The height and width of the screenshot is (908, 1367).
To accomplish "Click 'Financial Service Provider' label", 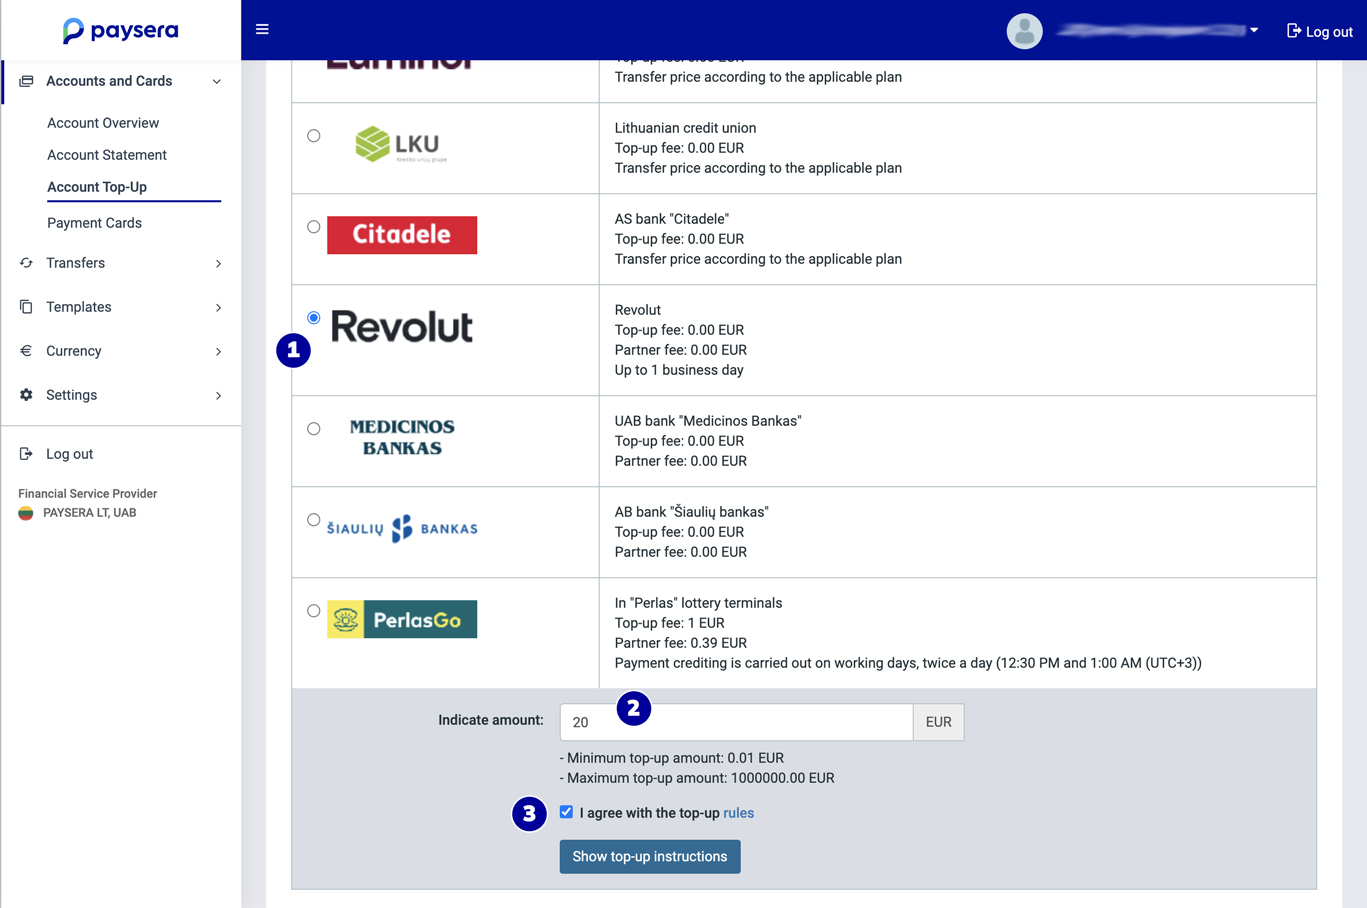I will click(88, 494).
